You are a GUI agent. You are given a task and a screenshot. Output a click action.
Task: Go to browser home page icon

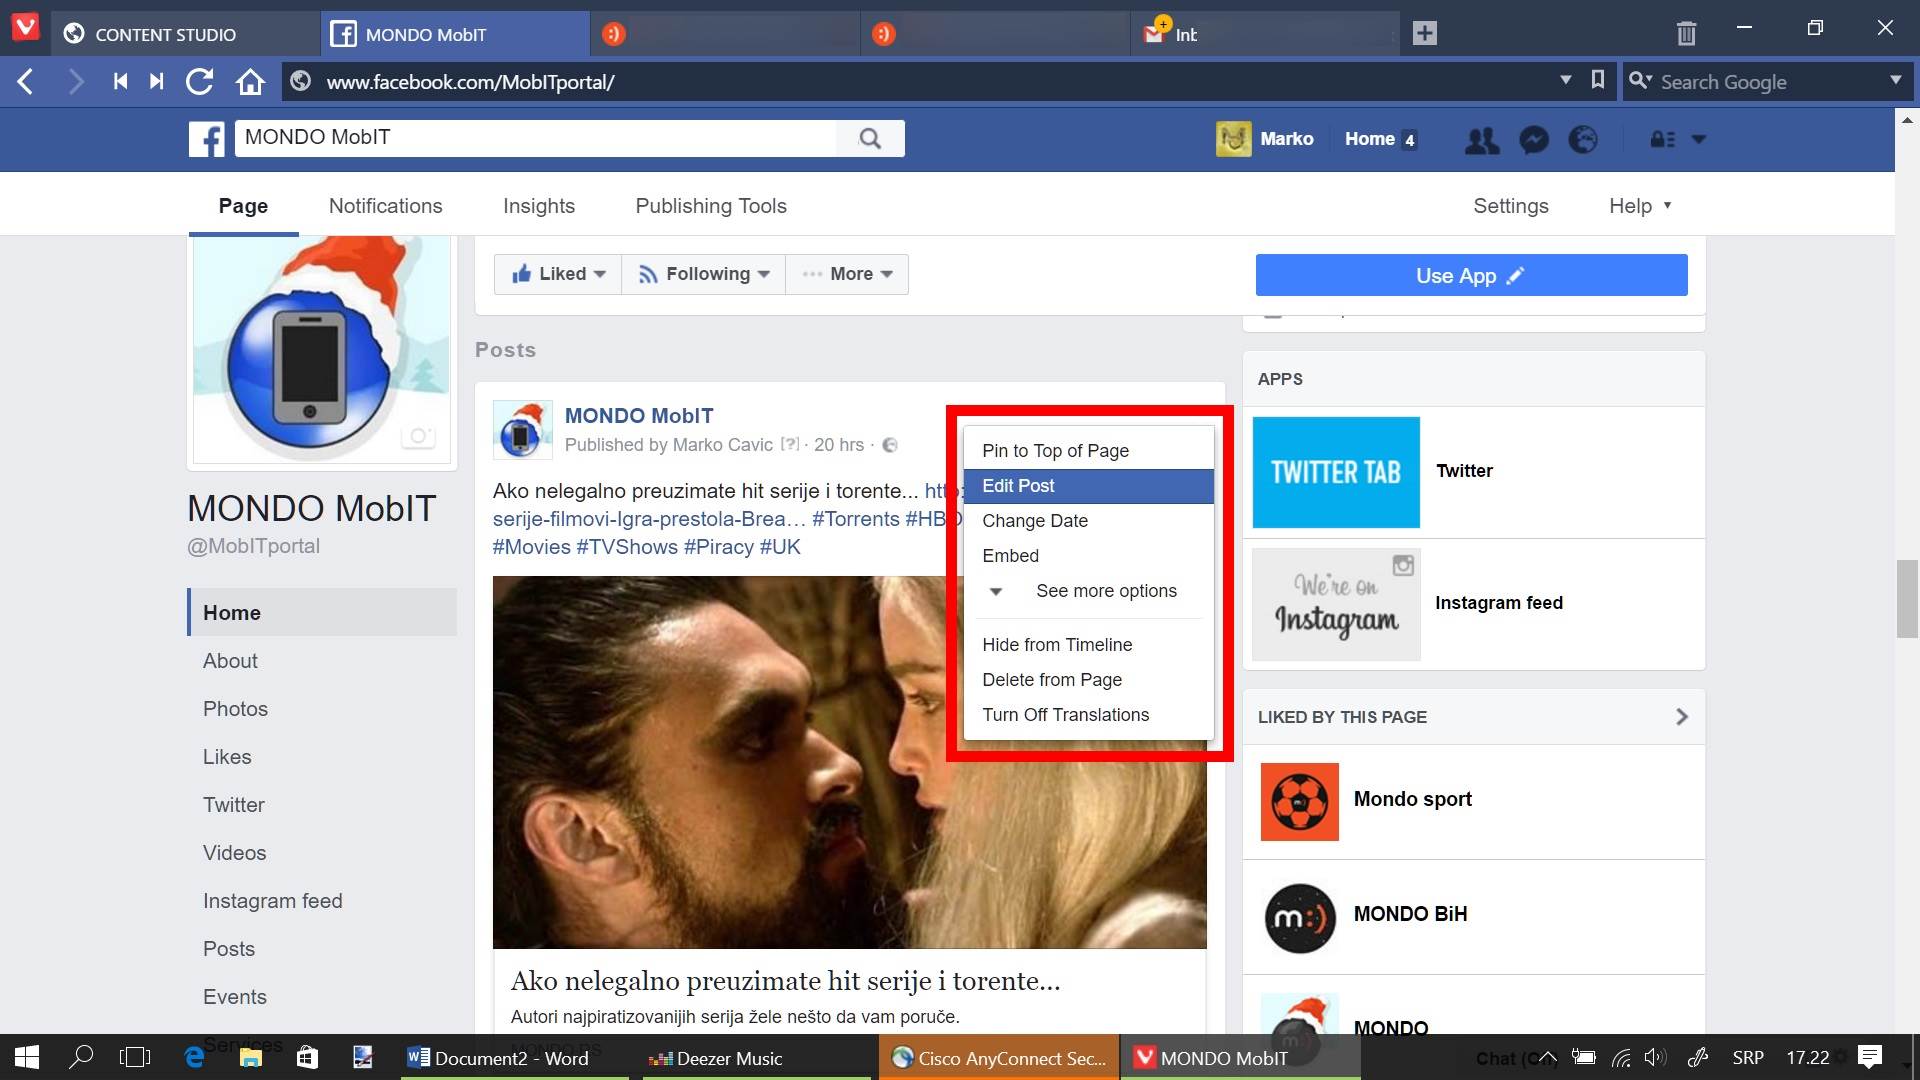250,82
